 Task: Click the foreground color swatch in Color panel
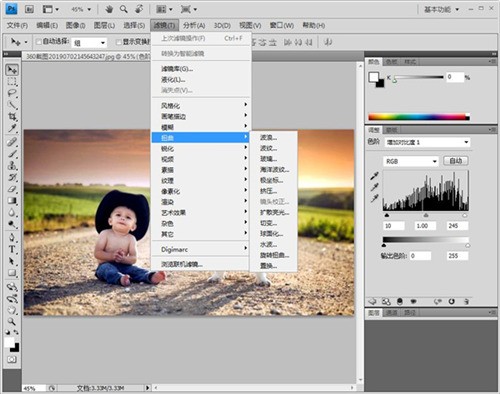pos(374,77)
